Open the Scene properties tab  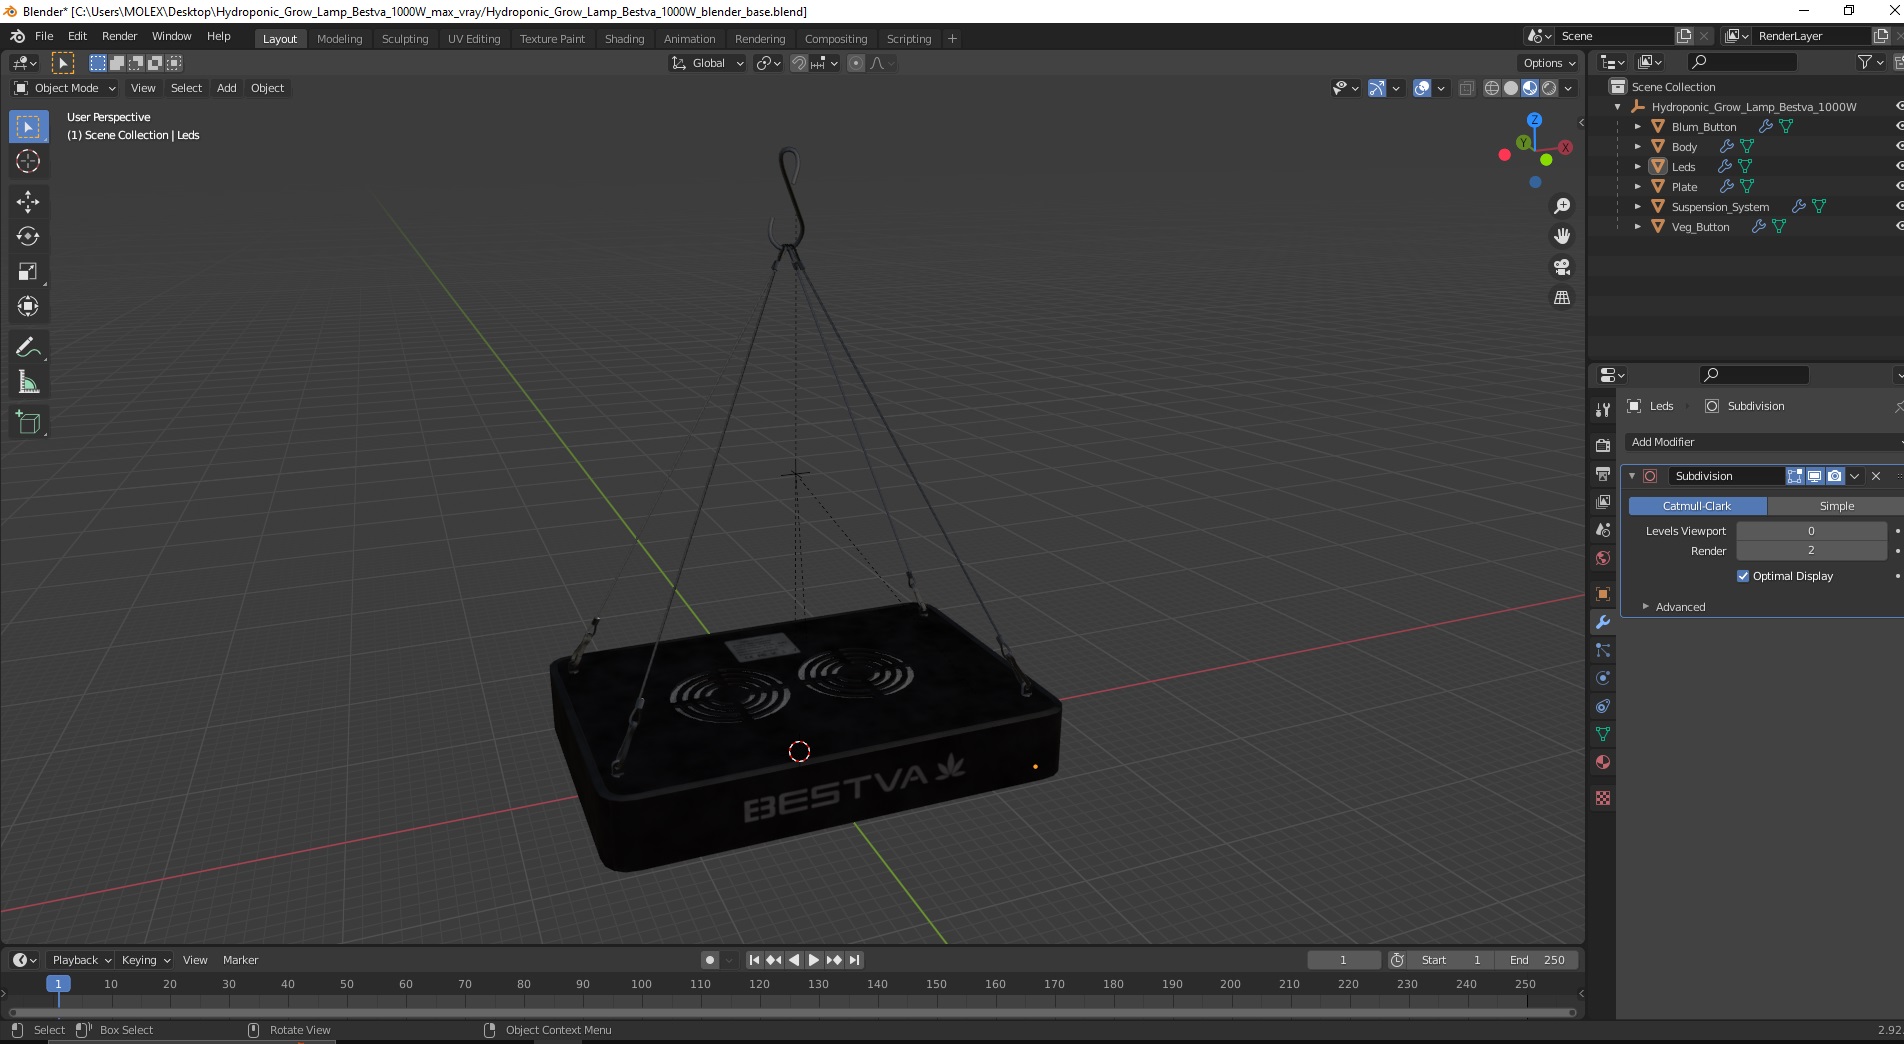coord(1603,529)
